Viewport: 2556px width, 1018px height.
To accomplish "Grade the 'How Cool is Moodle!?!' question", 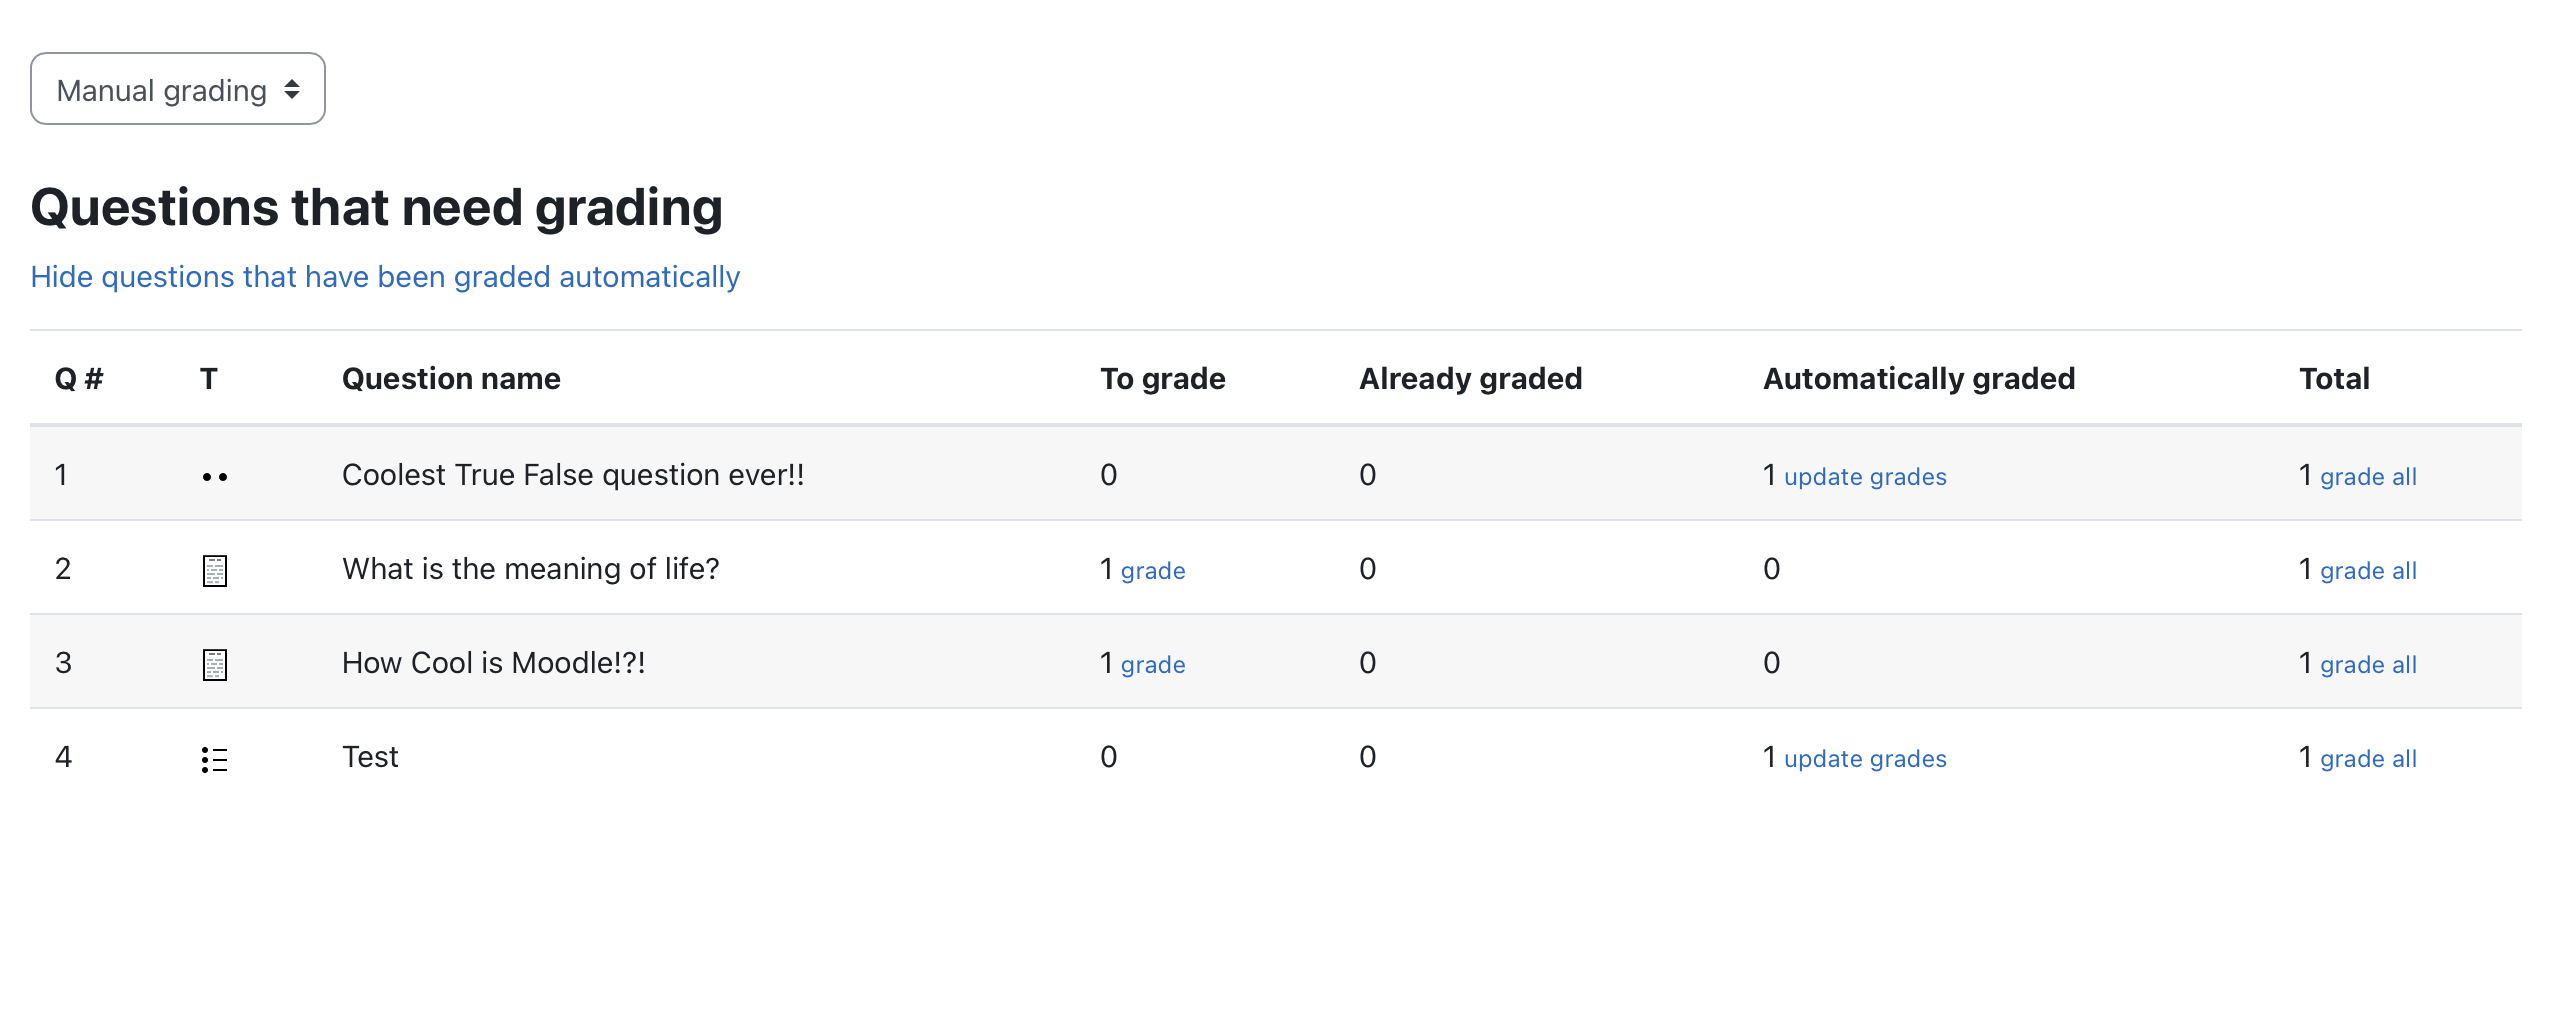I will (x=1153, y=665).
